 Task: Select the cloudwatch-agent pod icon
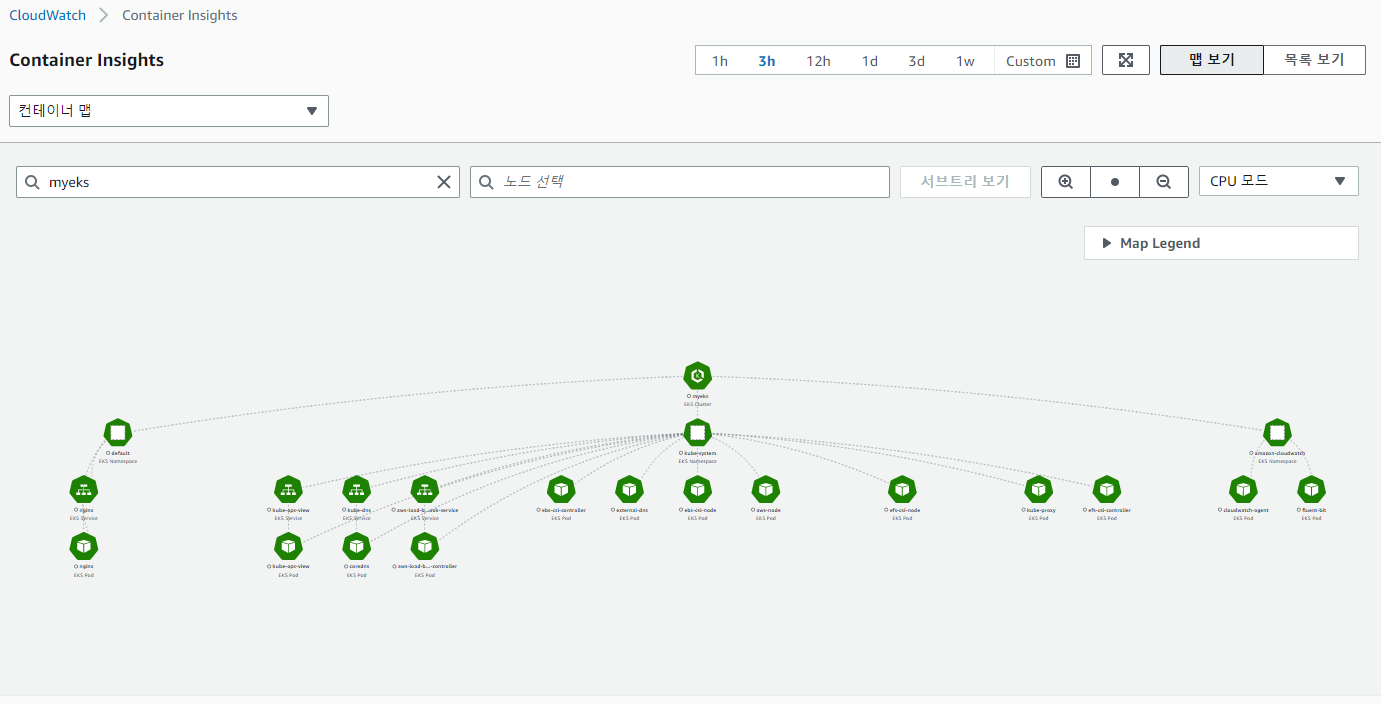click(x=1243, y=490)
